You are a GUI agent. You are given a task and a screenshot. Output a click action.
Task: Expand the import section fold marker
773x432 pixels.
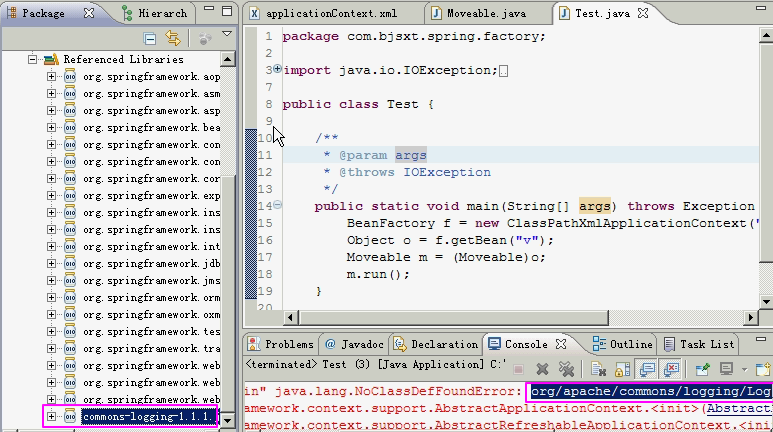277,70
